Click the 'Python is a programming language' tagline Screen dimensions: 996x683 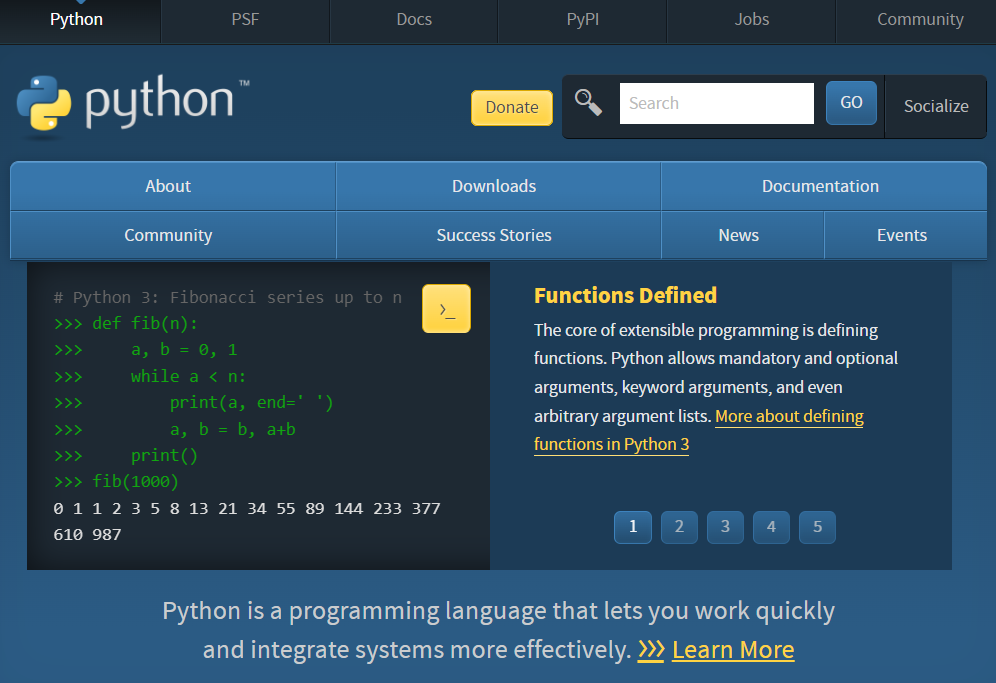(499, 630)
